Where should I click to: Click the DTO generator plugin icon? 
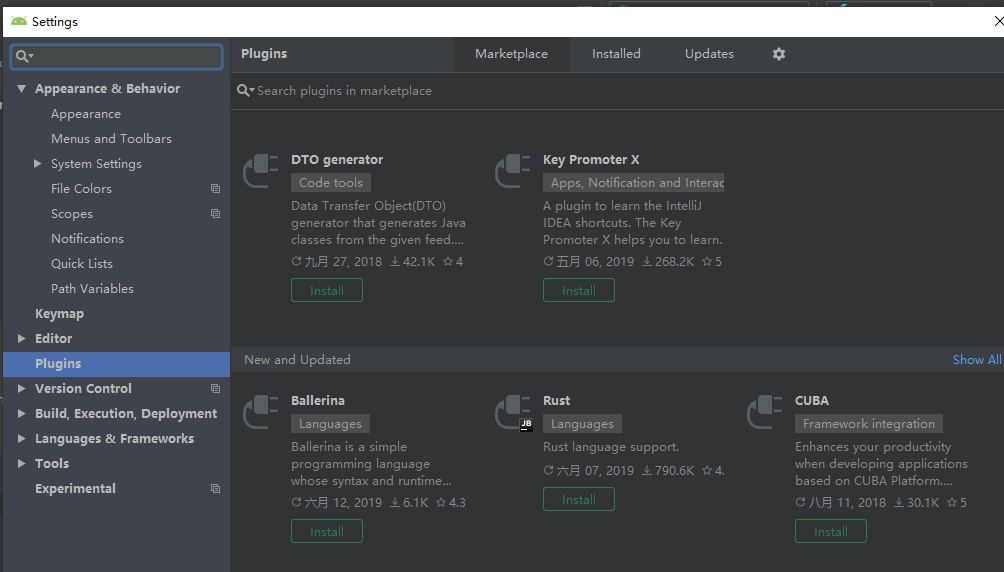click(261, 172)
